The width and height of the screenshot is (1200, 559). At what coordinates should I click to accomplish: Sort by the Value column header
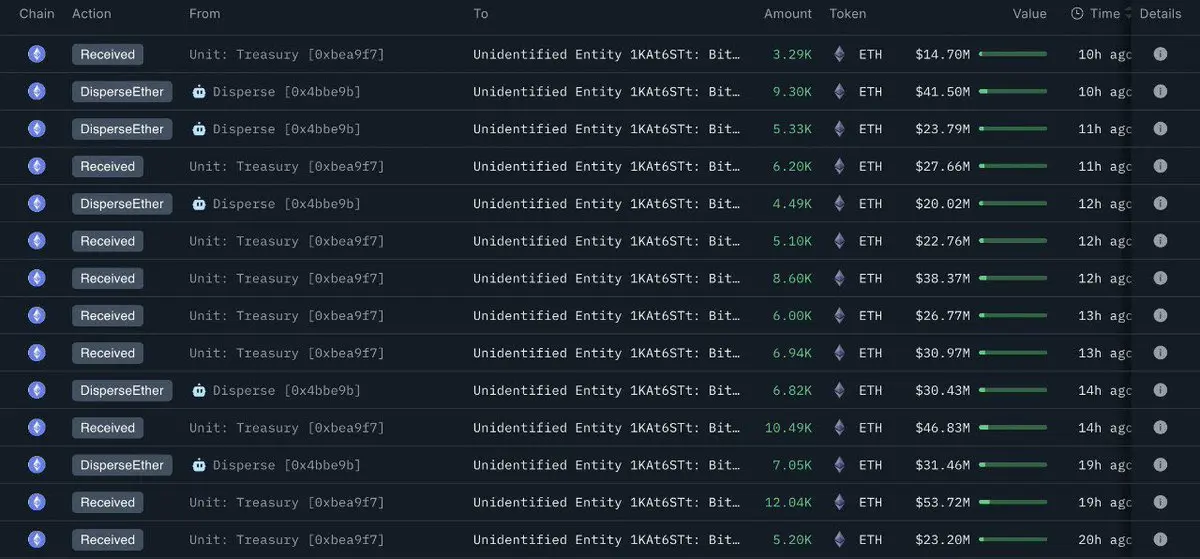tap(1029, 14)
